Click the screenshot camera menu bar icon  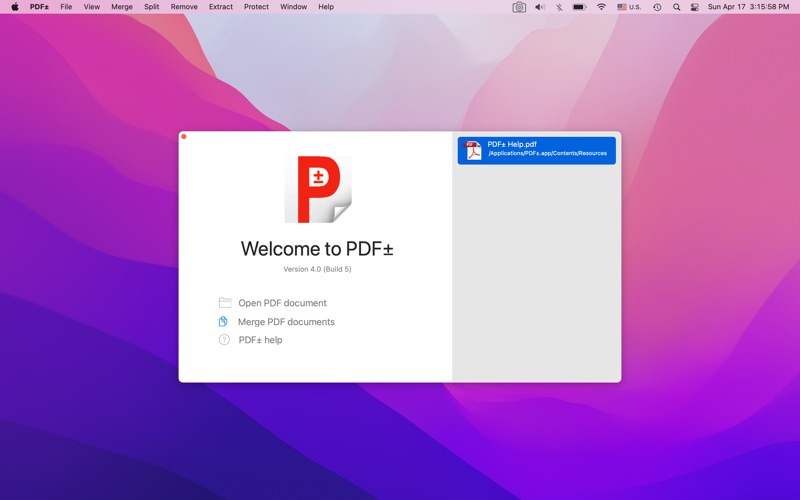click(519, 7)
